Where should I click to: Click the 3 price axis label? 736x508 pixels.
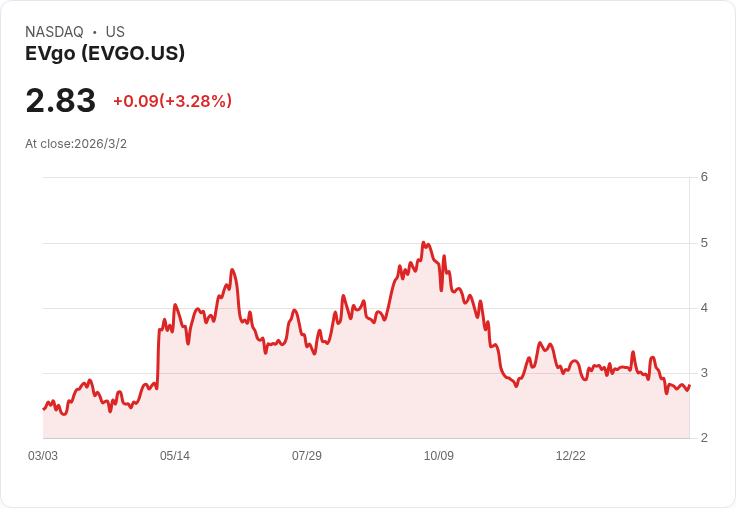(x=704, y=373)
